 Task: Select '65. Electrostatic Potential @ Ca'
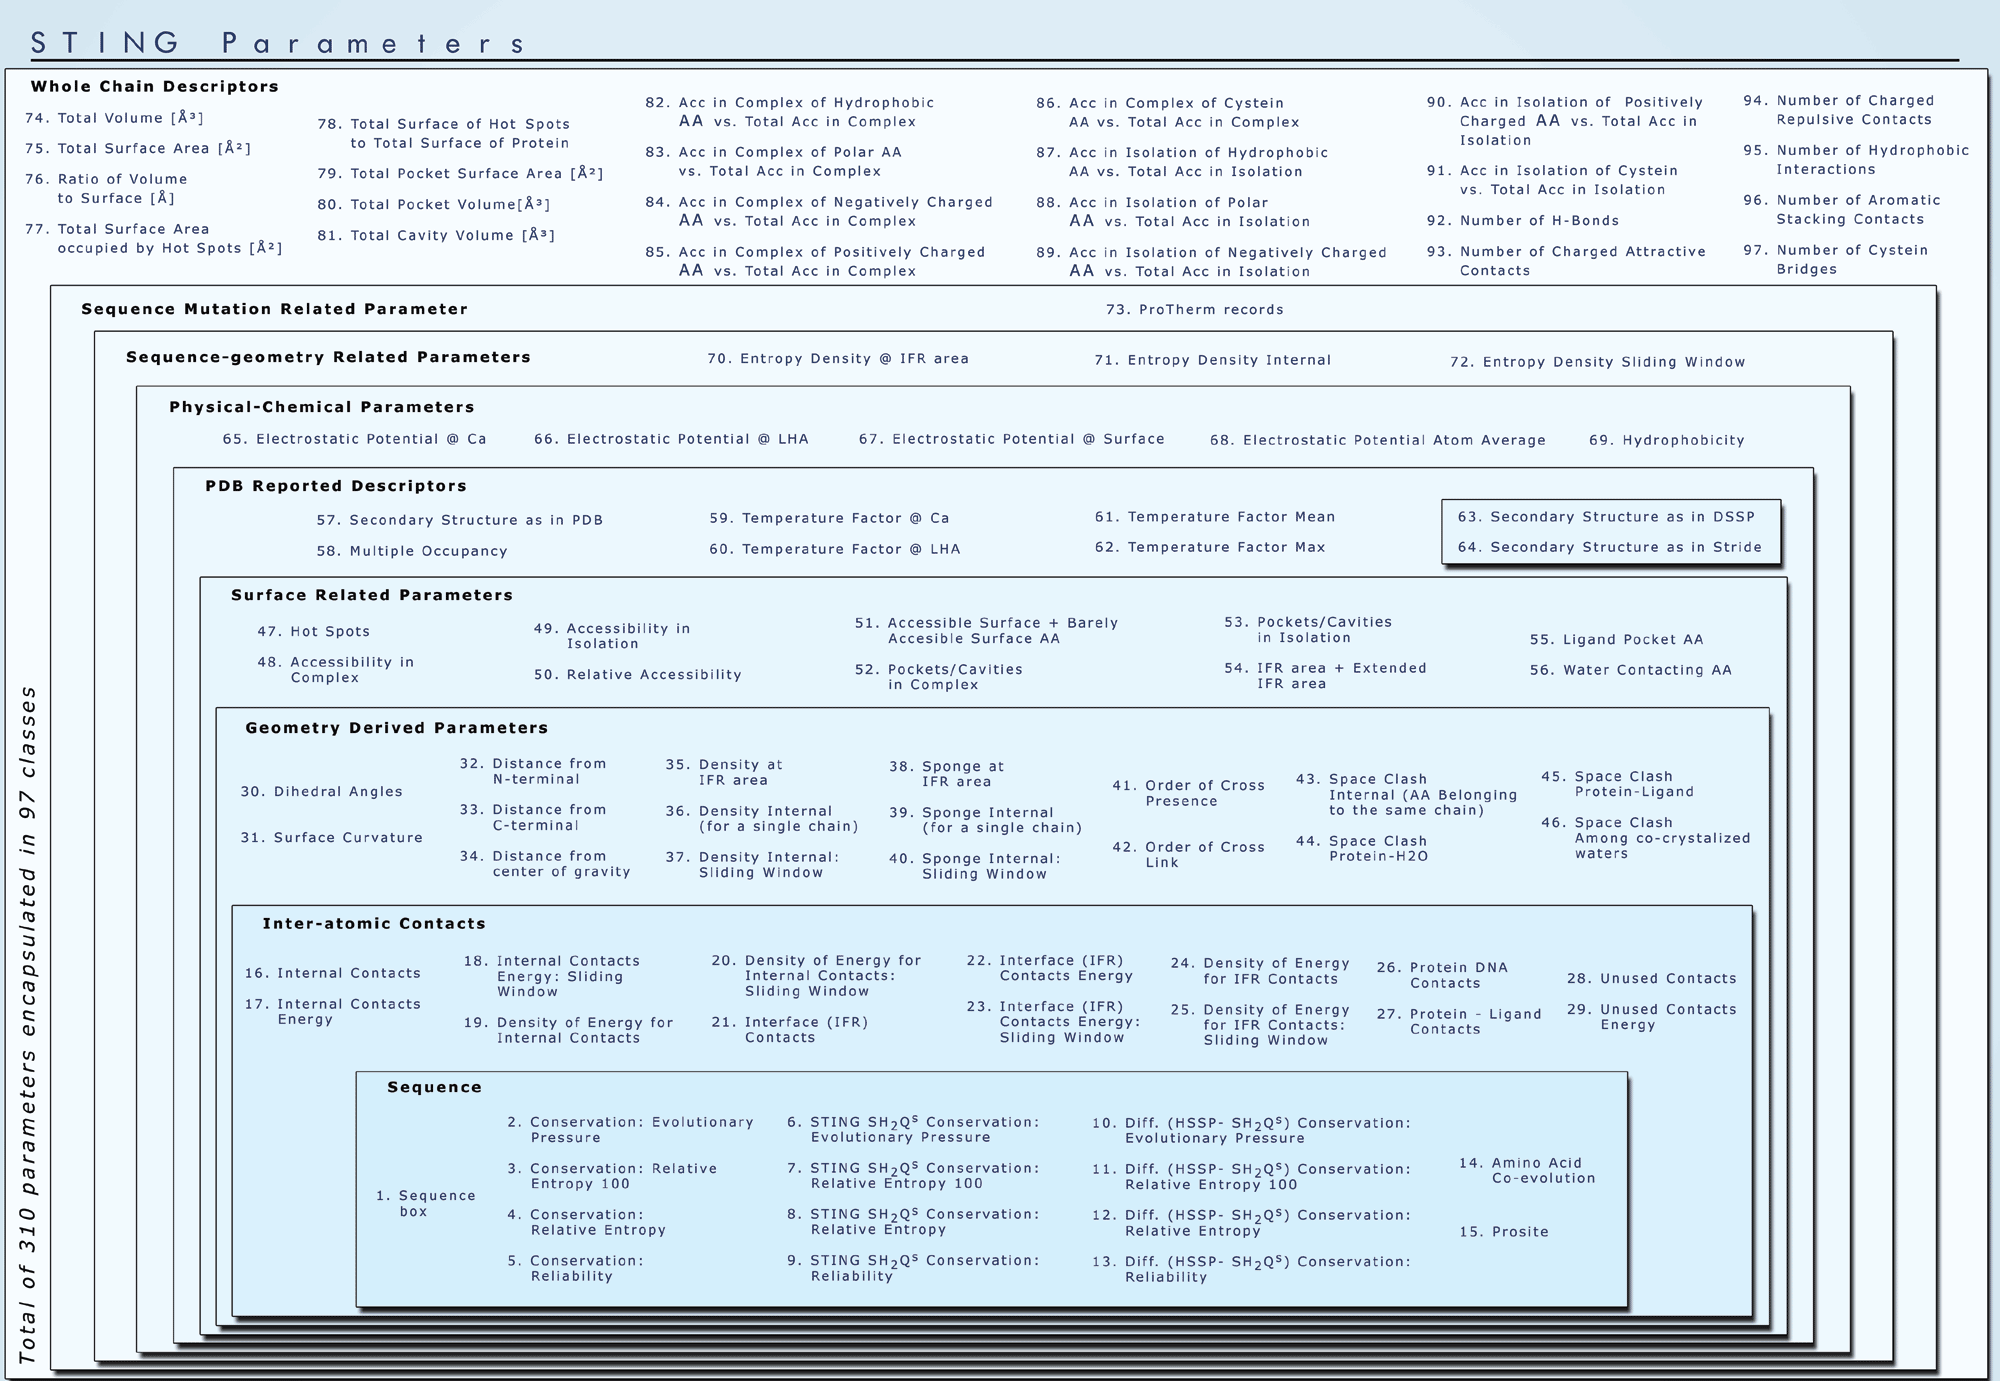click(354, 438)
